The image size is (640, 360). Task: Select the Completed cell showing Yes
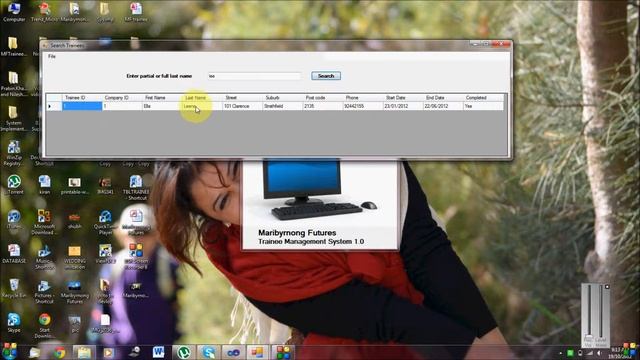483,106
